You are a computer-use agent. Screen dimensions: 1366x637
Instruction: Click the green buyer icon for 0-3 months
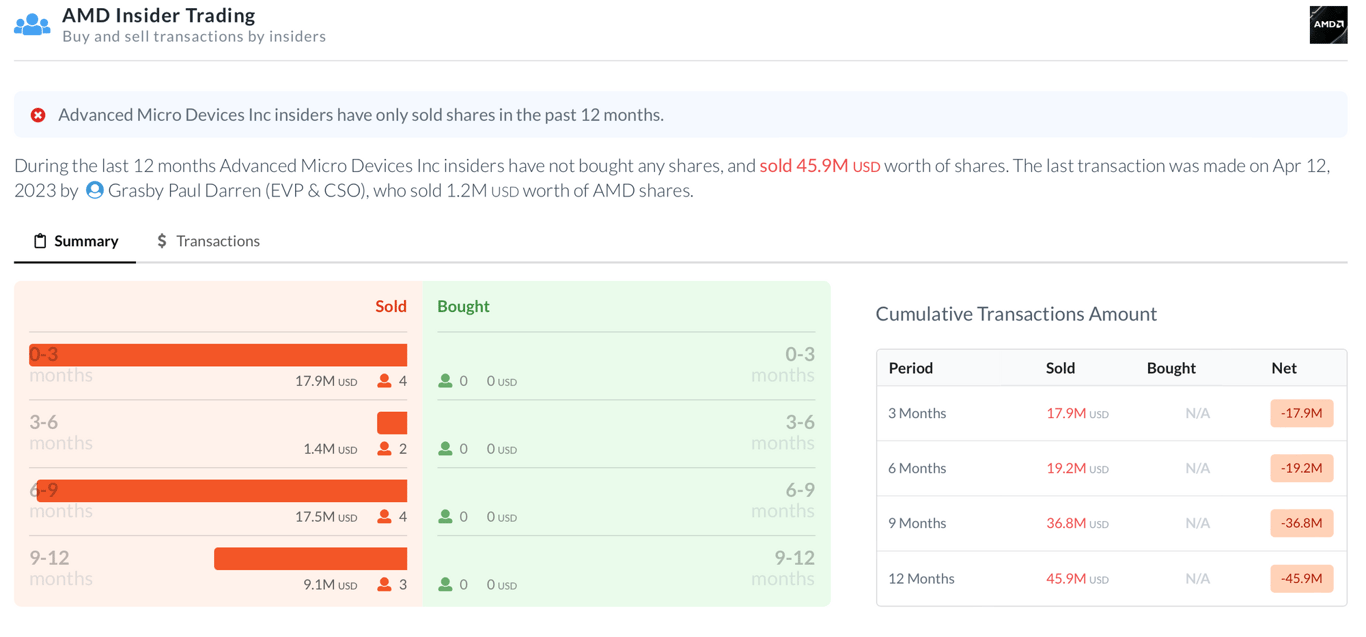click(x=445, y=381)
